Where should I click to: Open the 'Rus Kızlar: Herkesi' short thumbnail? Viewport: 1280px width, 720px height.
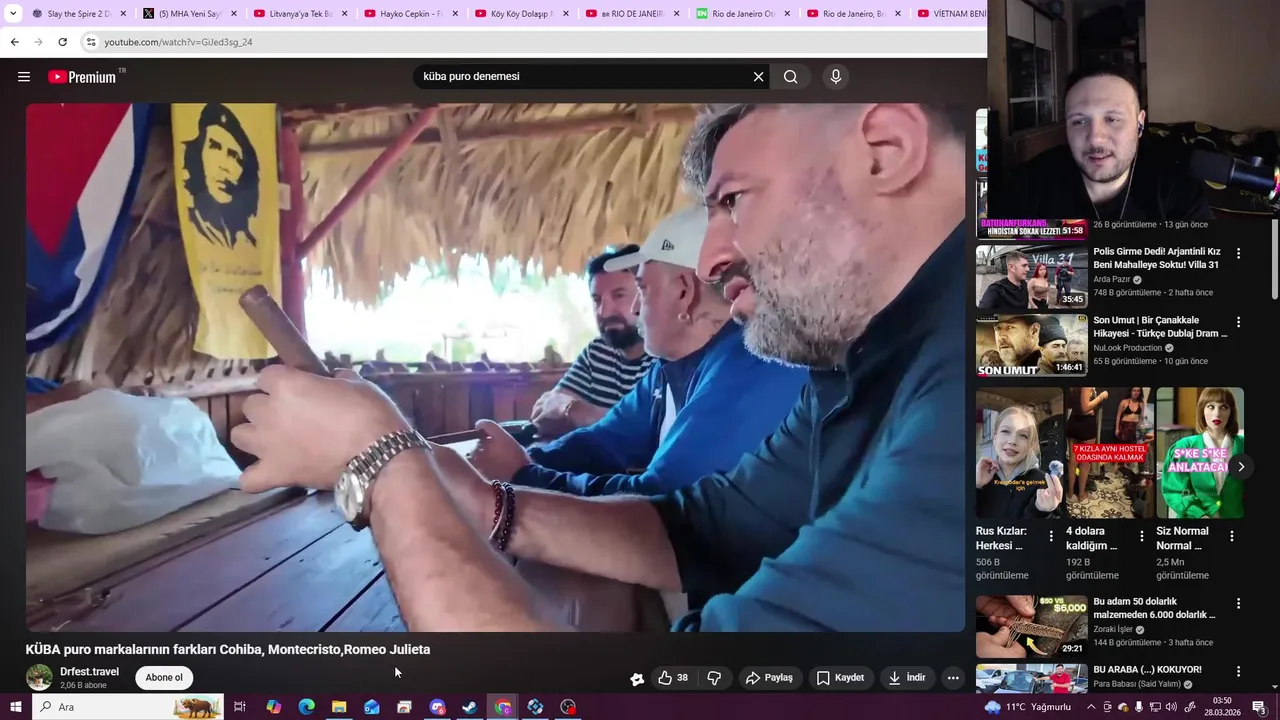tap(1019, 453)
